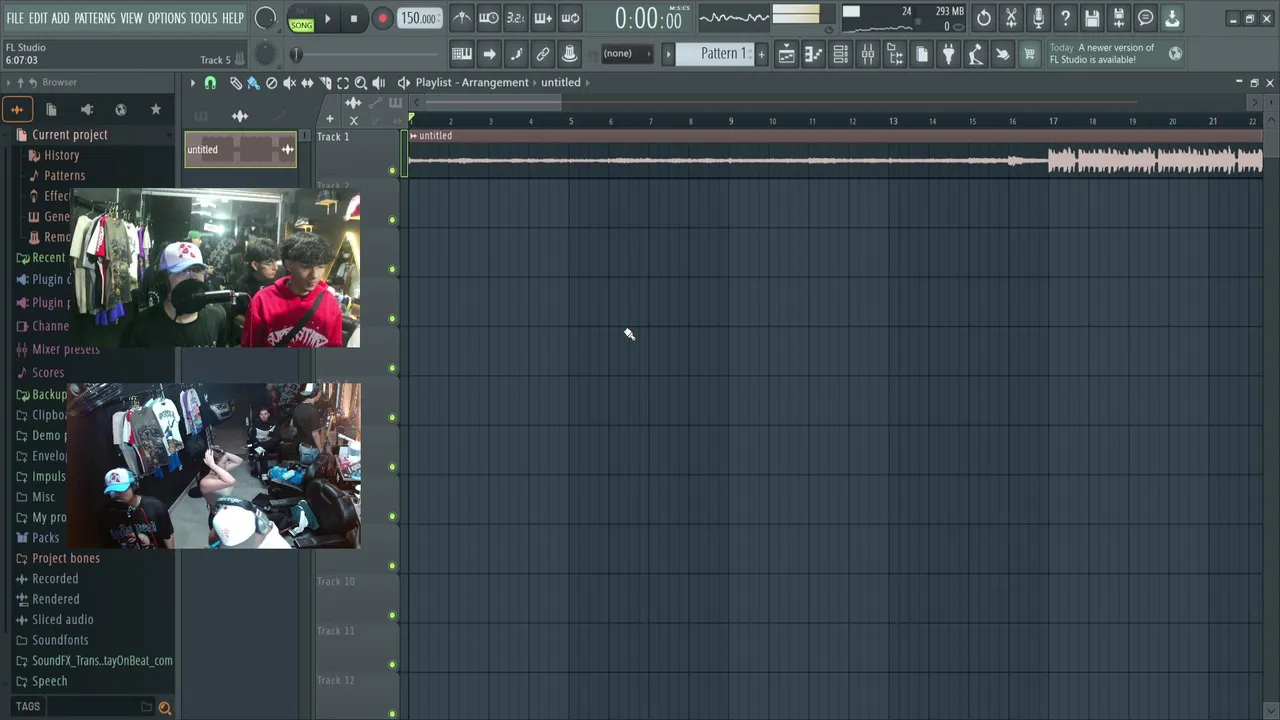The height and width of the screenshot is (720, 1280).
Task: Select the Delete tool in playlist
Action: [x=271, y=83]
